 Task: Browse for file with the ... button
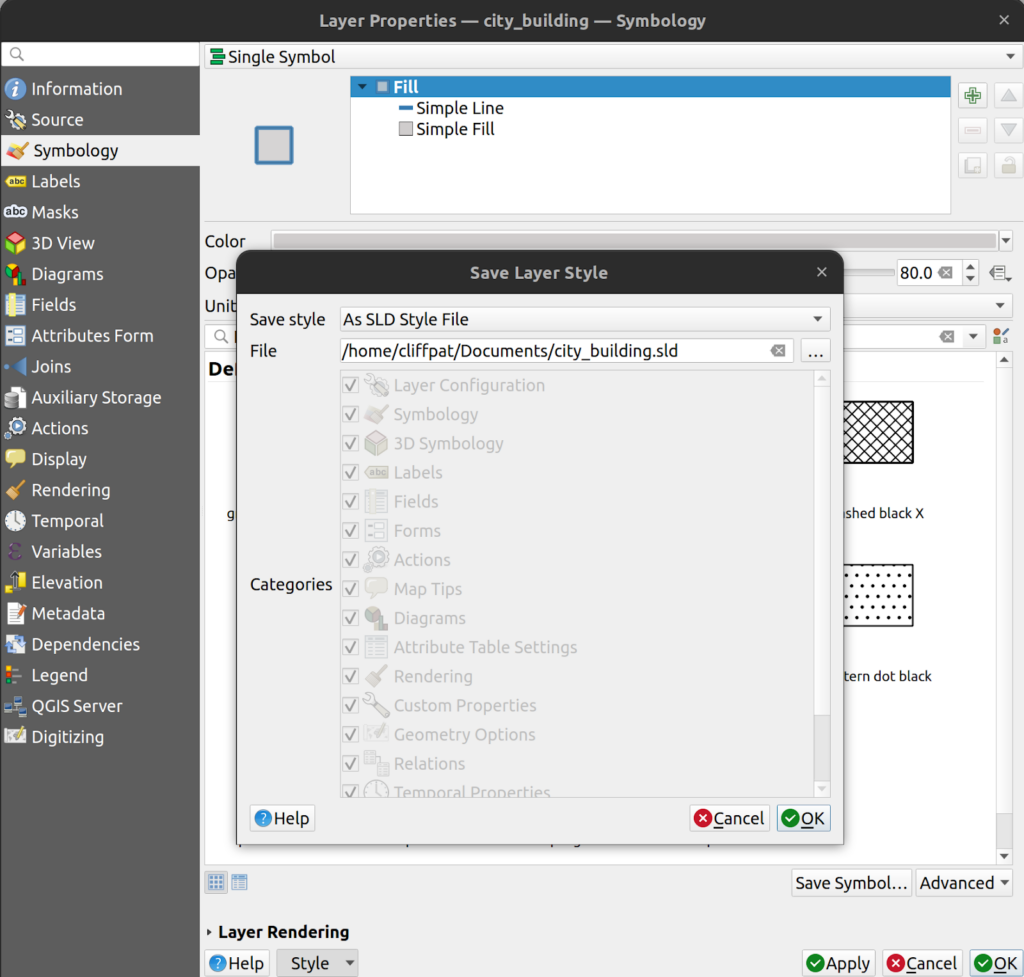pos(815,351)
